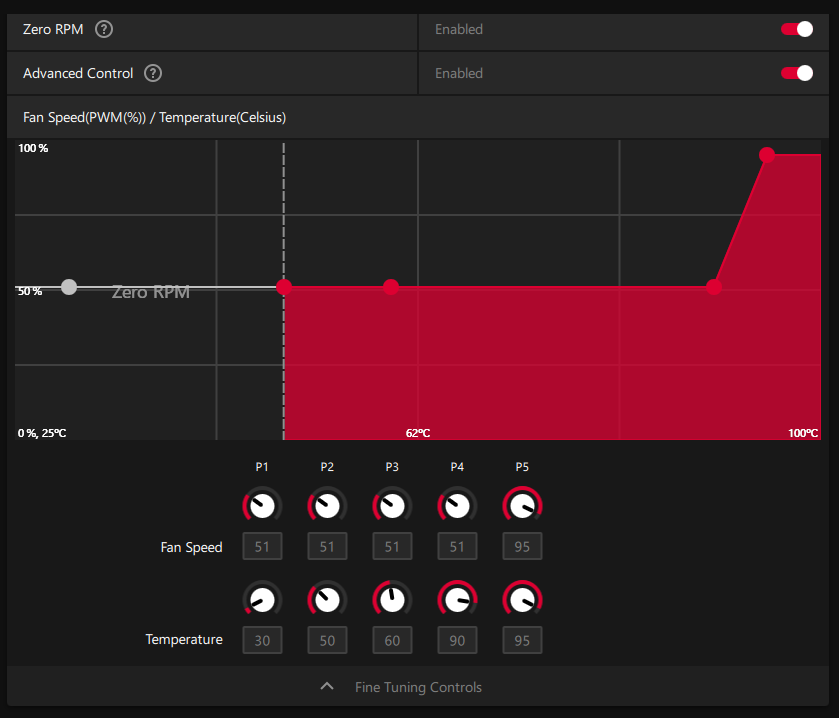The height and width of the screenshot is (718, 839).
Task: Click the Fine Tuning Controls label
Action: [x=418, y=687]
